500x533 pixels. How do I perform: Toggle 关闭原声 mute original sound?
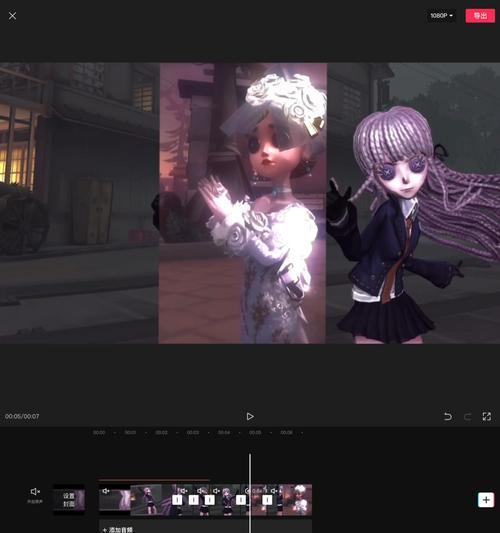(35, 495)
